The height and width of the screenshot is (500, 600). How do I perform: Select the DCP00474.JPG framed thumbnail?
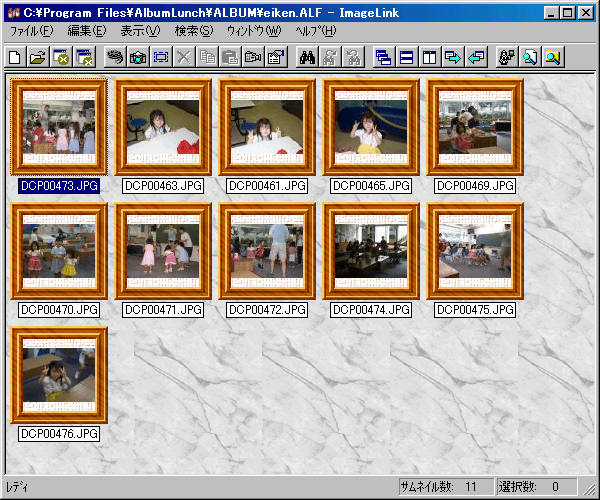371,251
